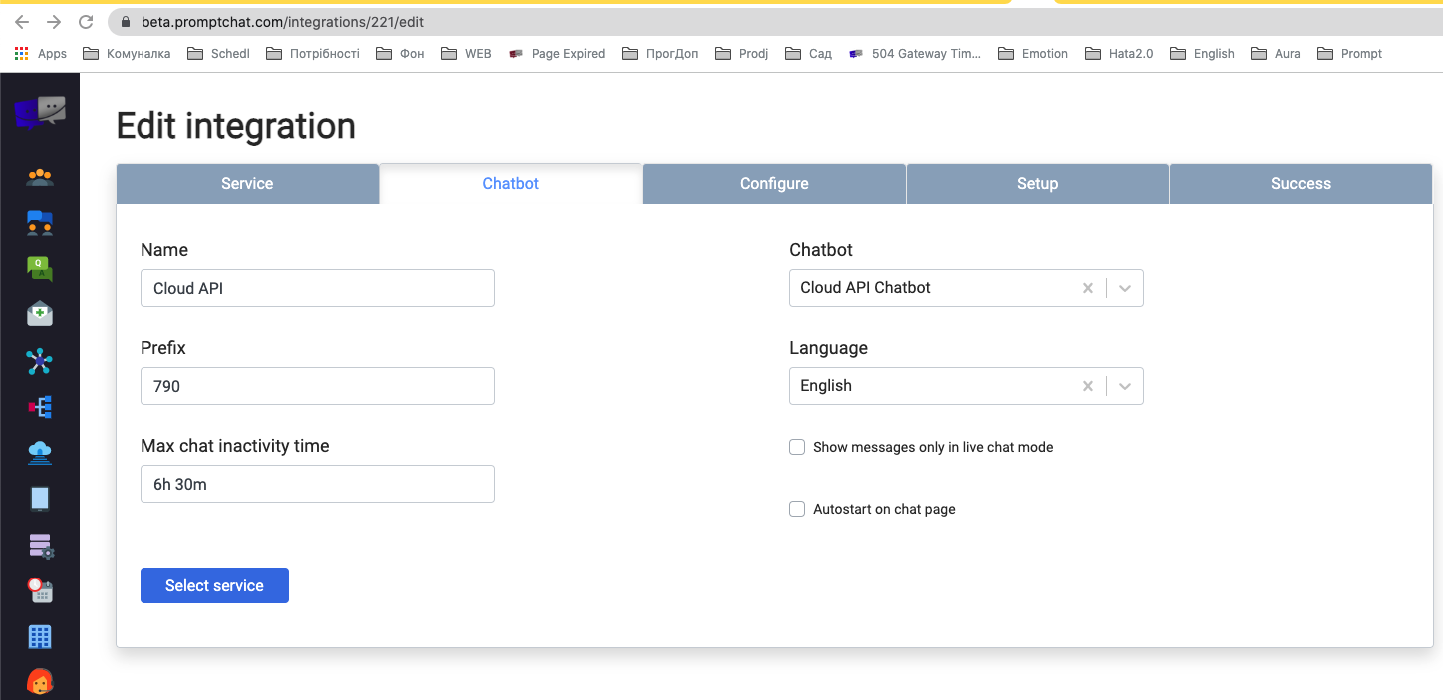
Task: Click the Select service button
Action: (215, 586)
